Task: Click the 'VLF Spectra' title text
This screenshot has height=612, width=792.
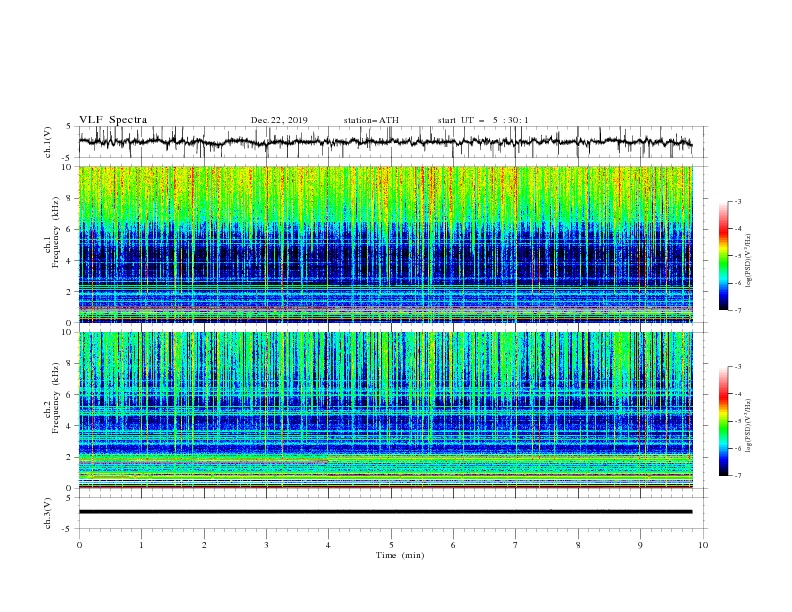Action: 113,120
